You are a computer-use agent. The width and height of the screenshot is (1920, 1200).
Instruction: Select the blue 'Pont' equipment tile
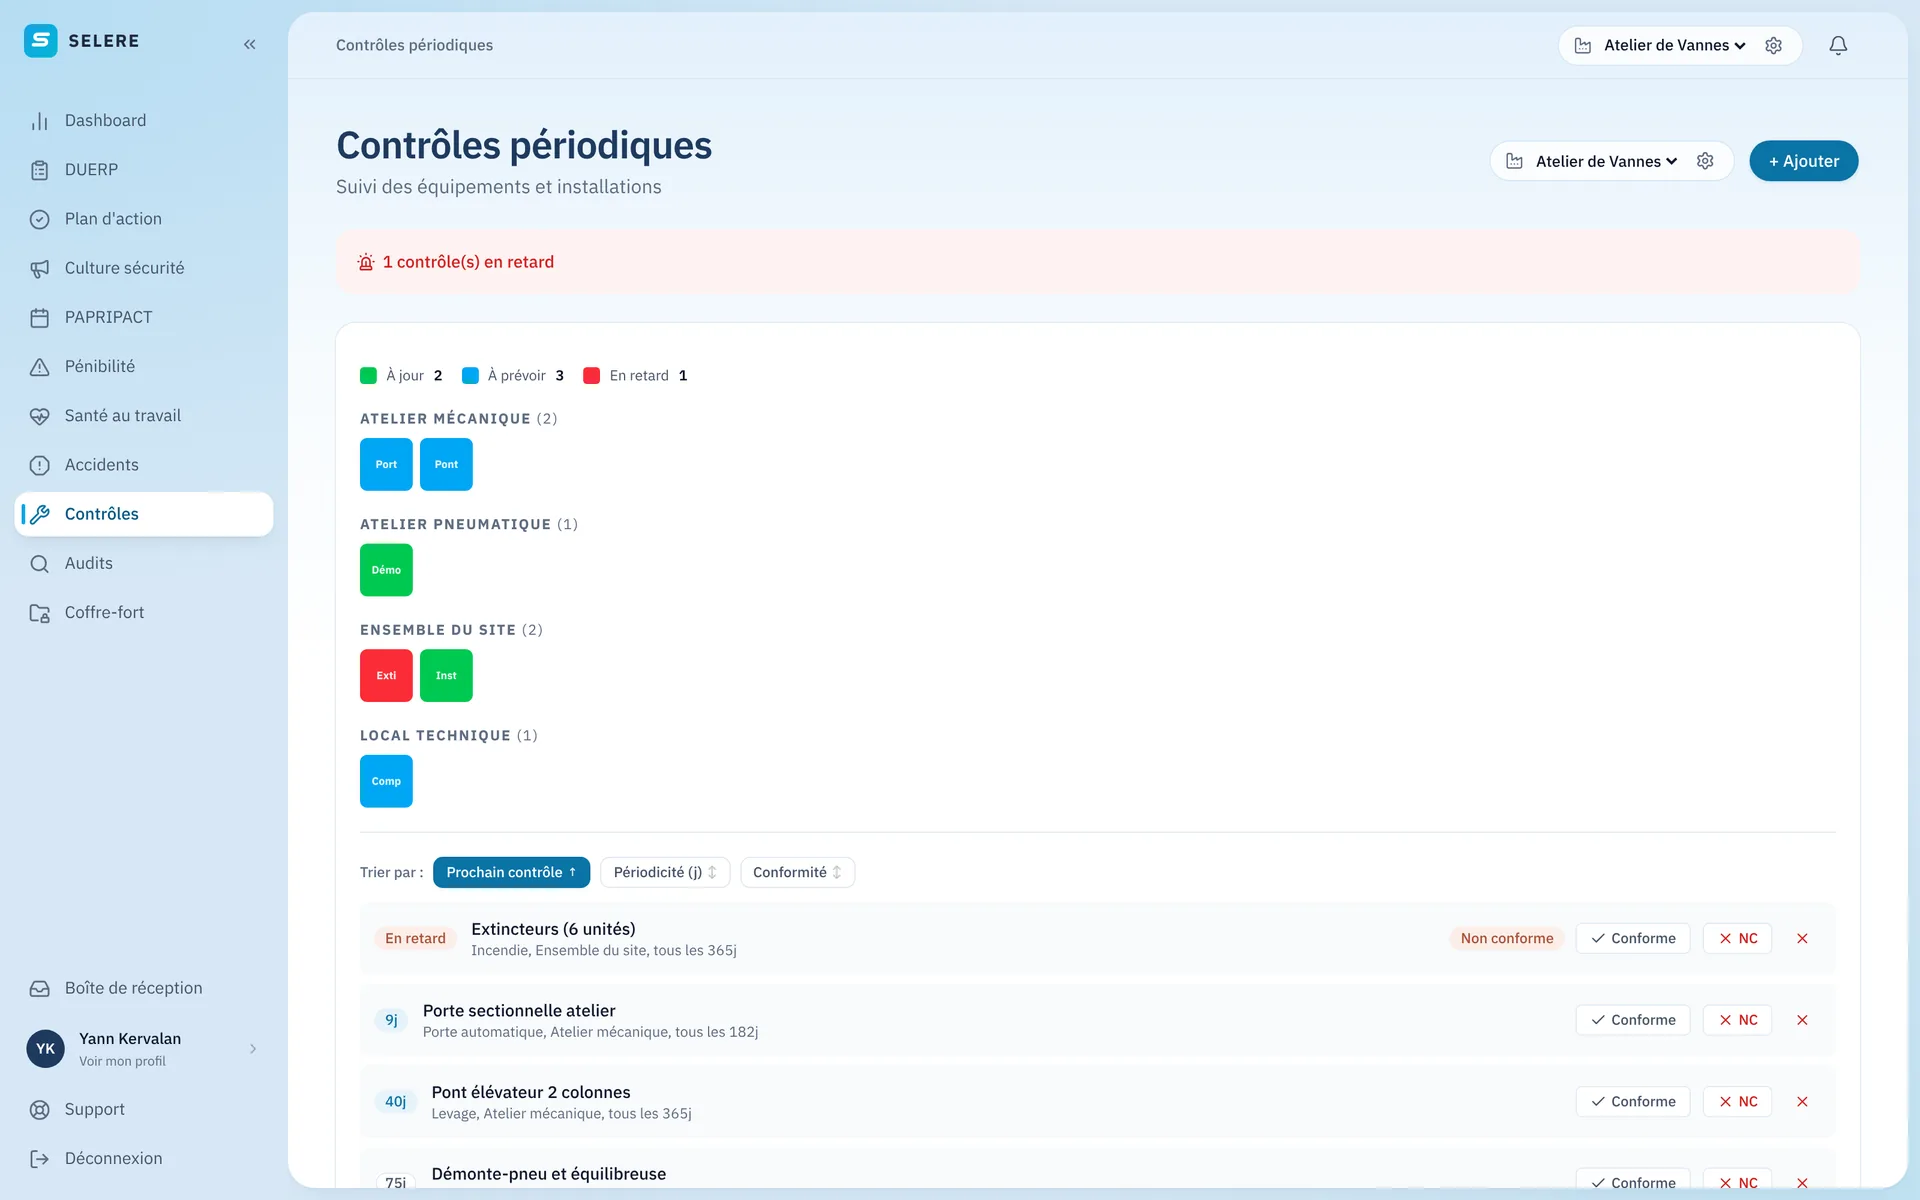(446, 464)
